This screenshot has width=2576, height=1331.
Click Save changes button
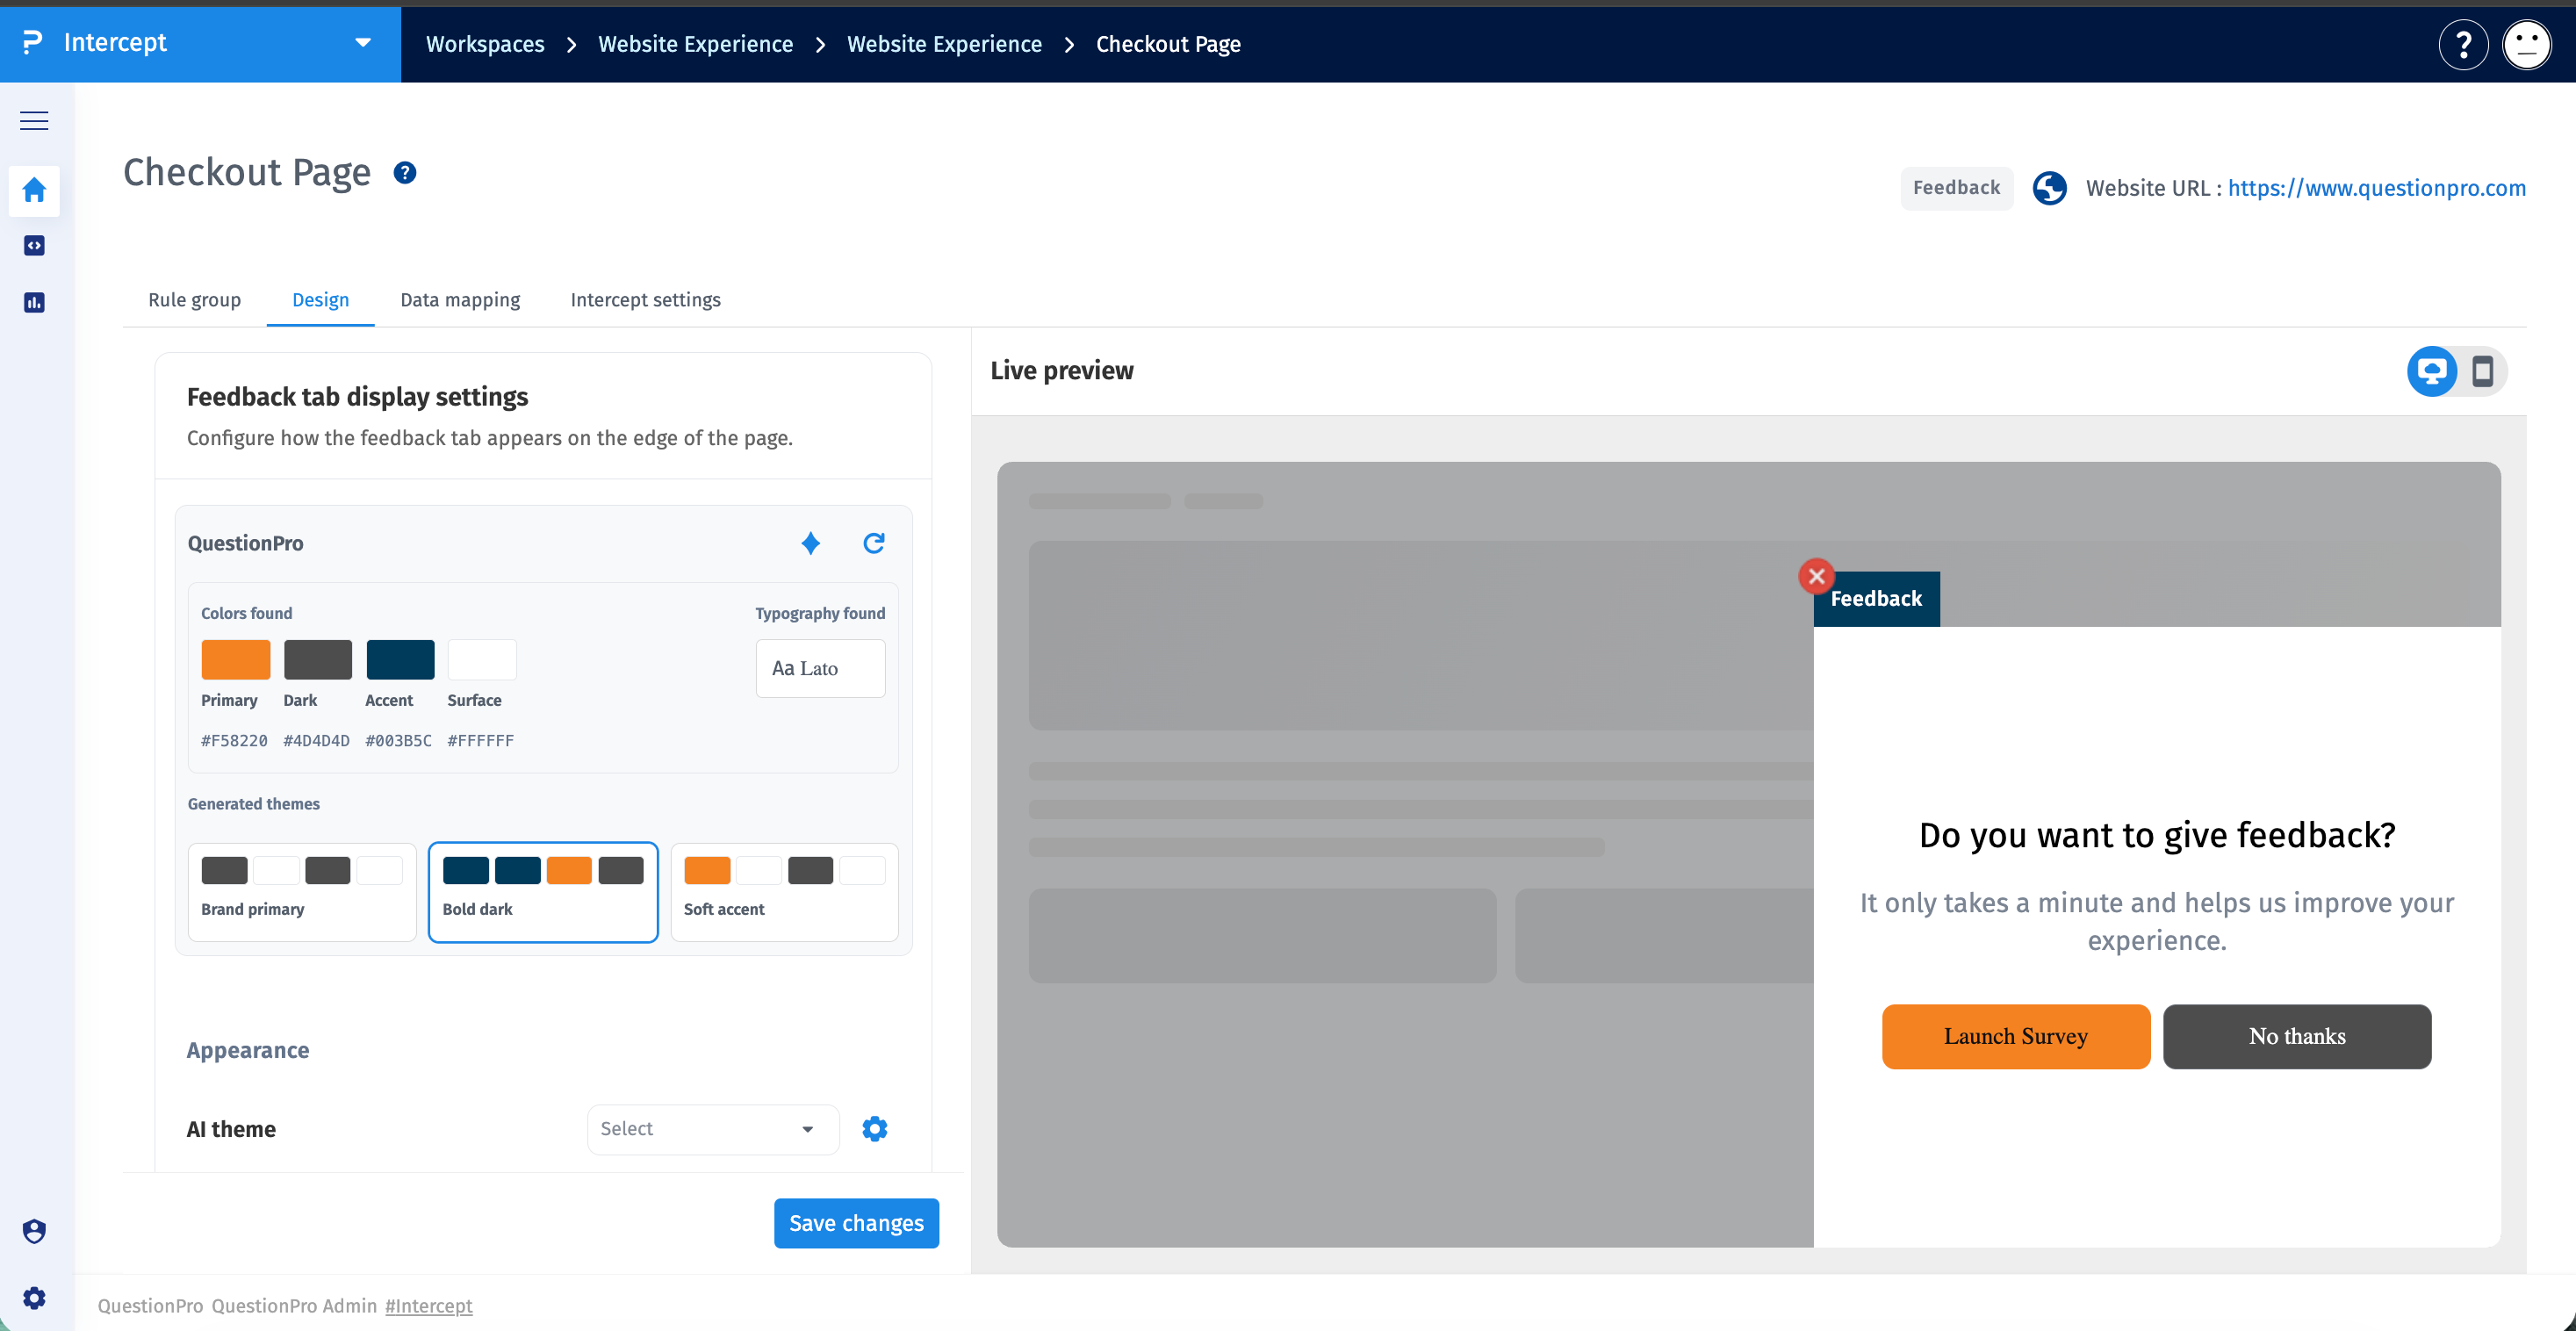857,1223
